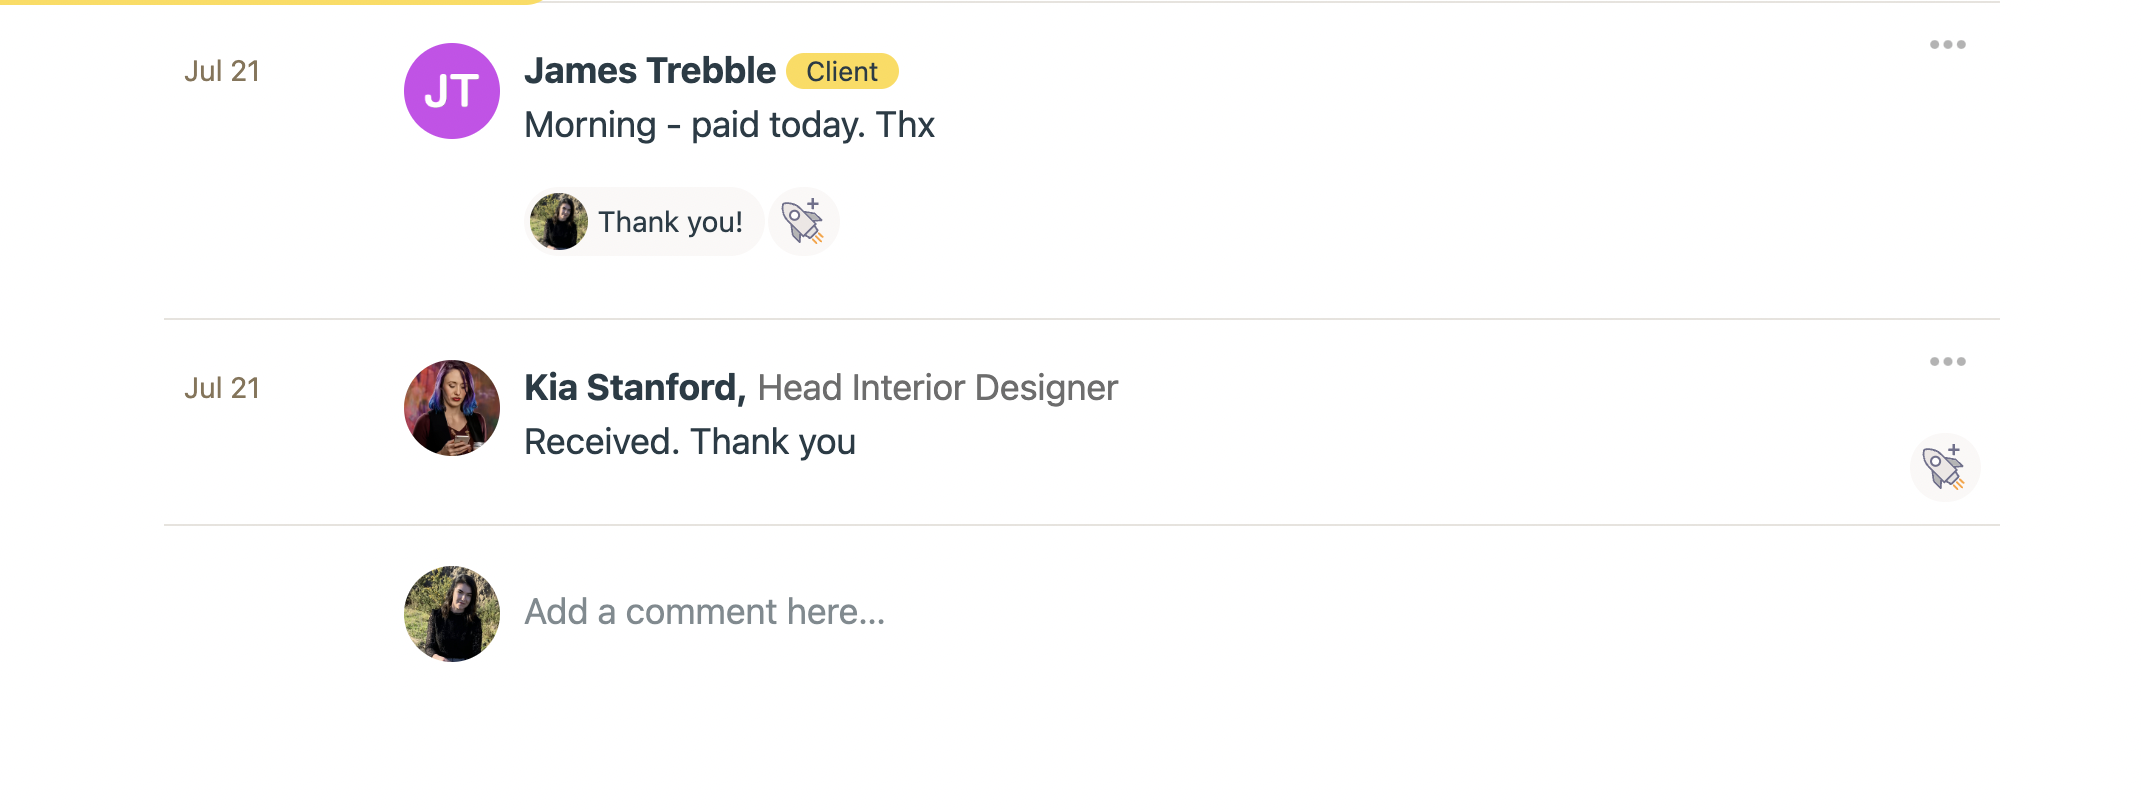Click the divider line between the two comments

pyautogui.click(x=1080, y=319)
